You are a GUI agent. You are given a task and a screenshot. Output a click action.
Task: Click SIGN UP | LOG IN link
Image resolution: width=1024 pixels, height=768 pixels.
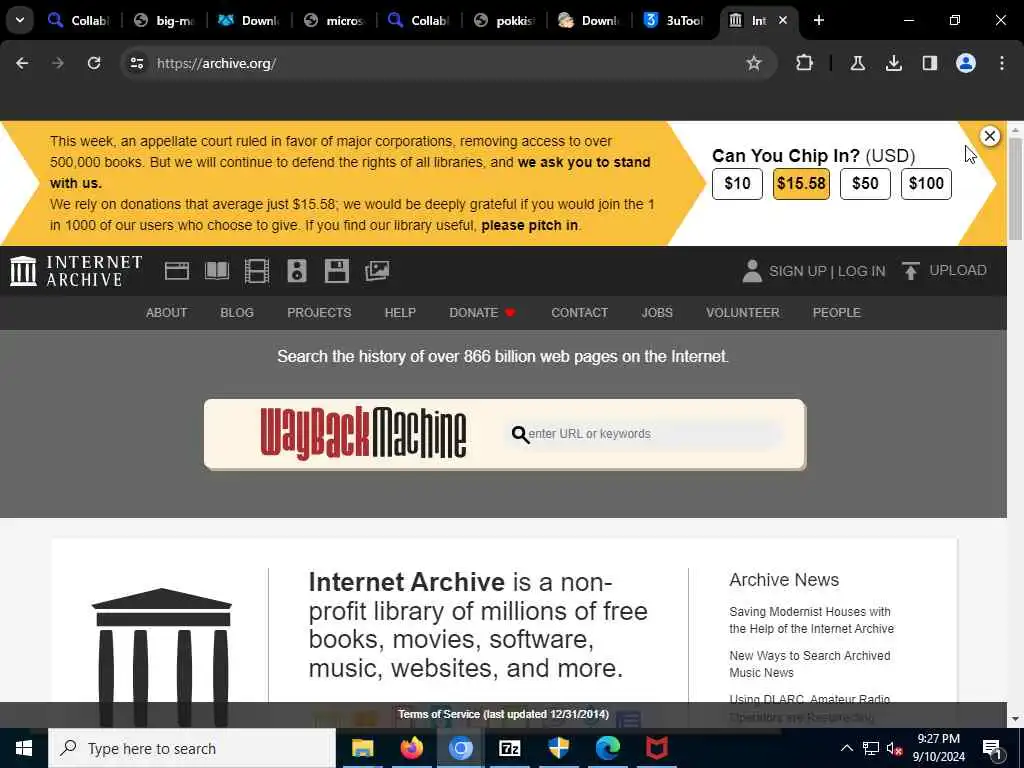point(827,271)
